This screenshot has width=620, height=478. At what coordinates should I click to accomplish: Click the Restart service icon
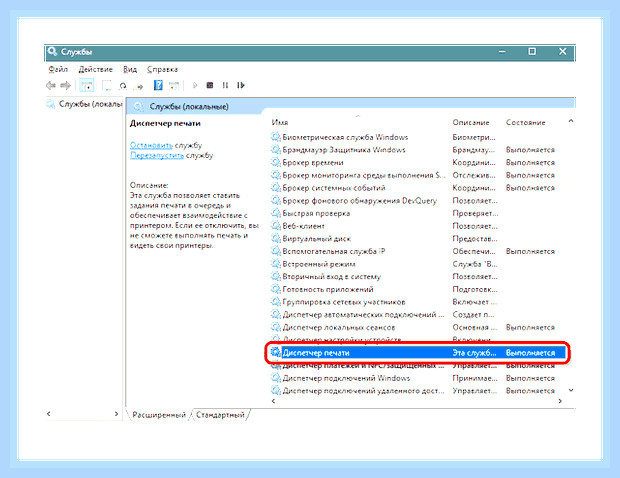click(x=241, y=85)
